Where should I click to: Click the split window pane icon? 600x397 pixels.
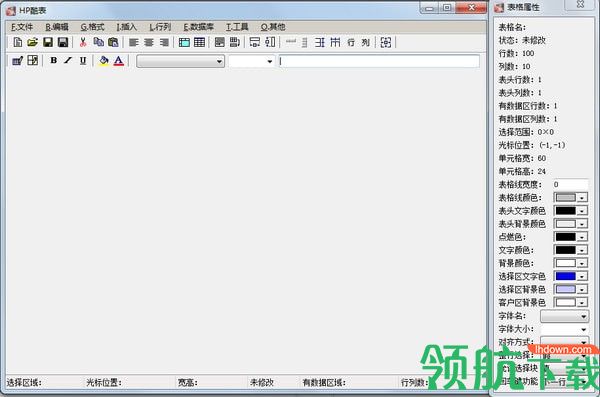[x=33, y=60]
